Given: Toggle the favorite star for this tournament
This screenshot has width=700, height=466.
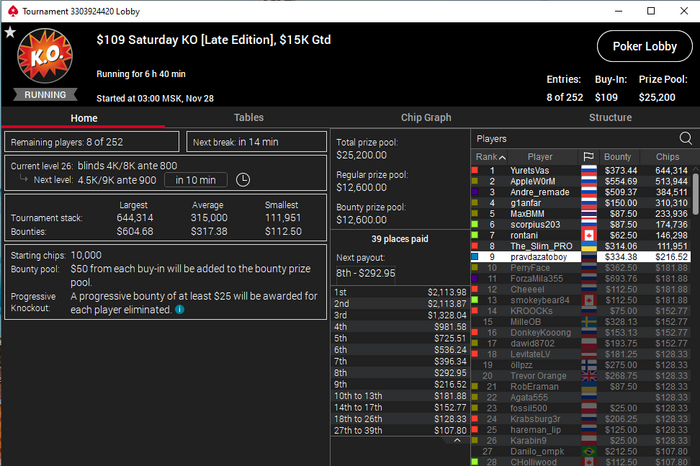Looking at the screenshot, I should [10, 32].
